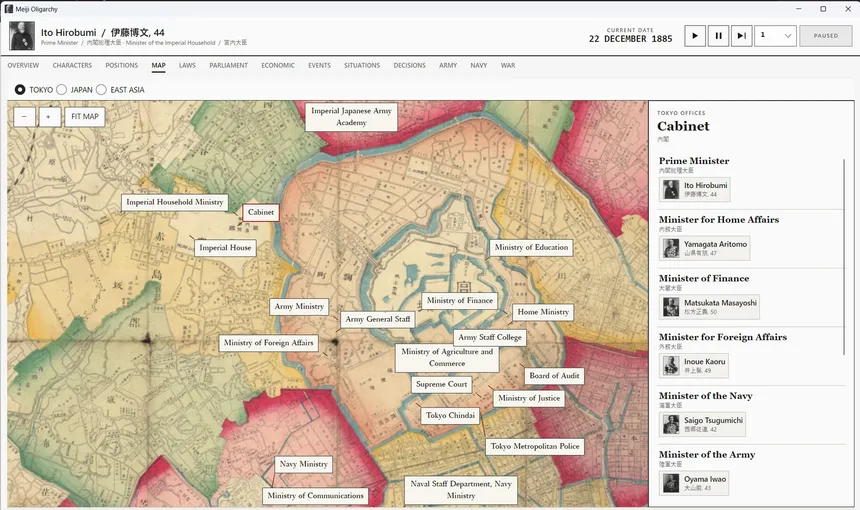Click the Minister of Finance heading
This screenshot has height=510, width=860.
[704, 278]
